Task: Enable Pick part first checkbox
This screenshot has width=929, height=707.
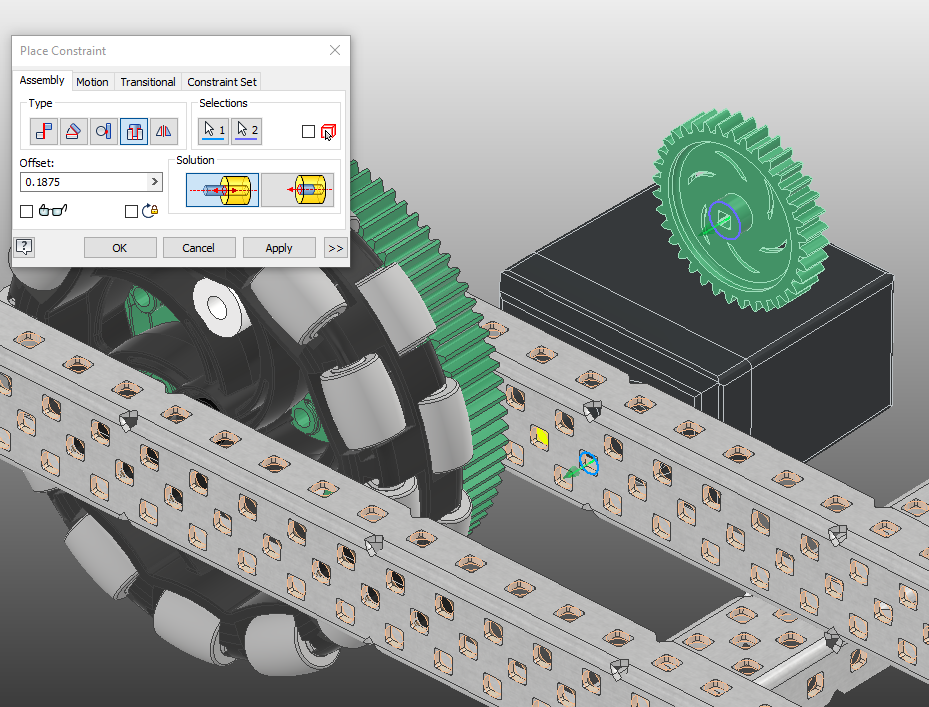Action: (308, 132)
